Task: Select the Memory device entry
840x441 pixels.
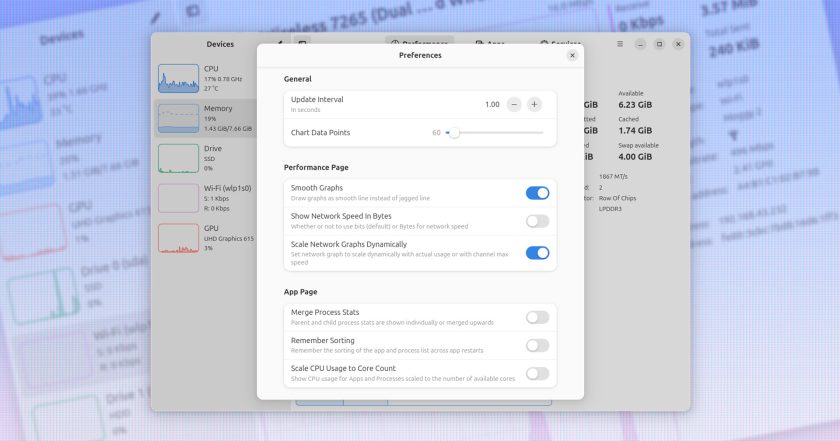Action: tap(206, 118)
